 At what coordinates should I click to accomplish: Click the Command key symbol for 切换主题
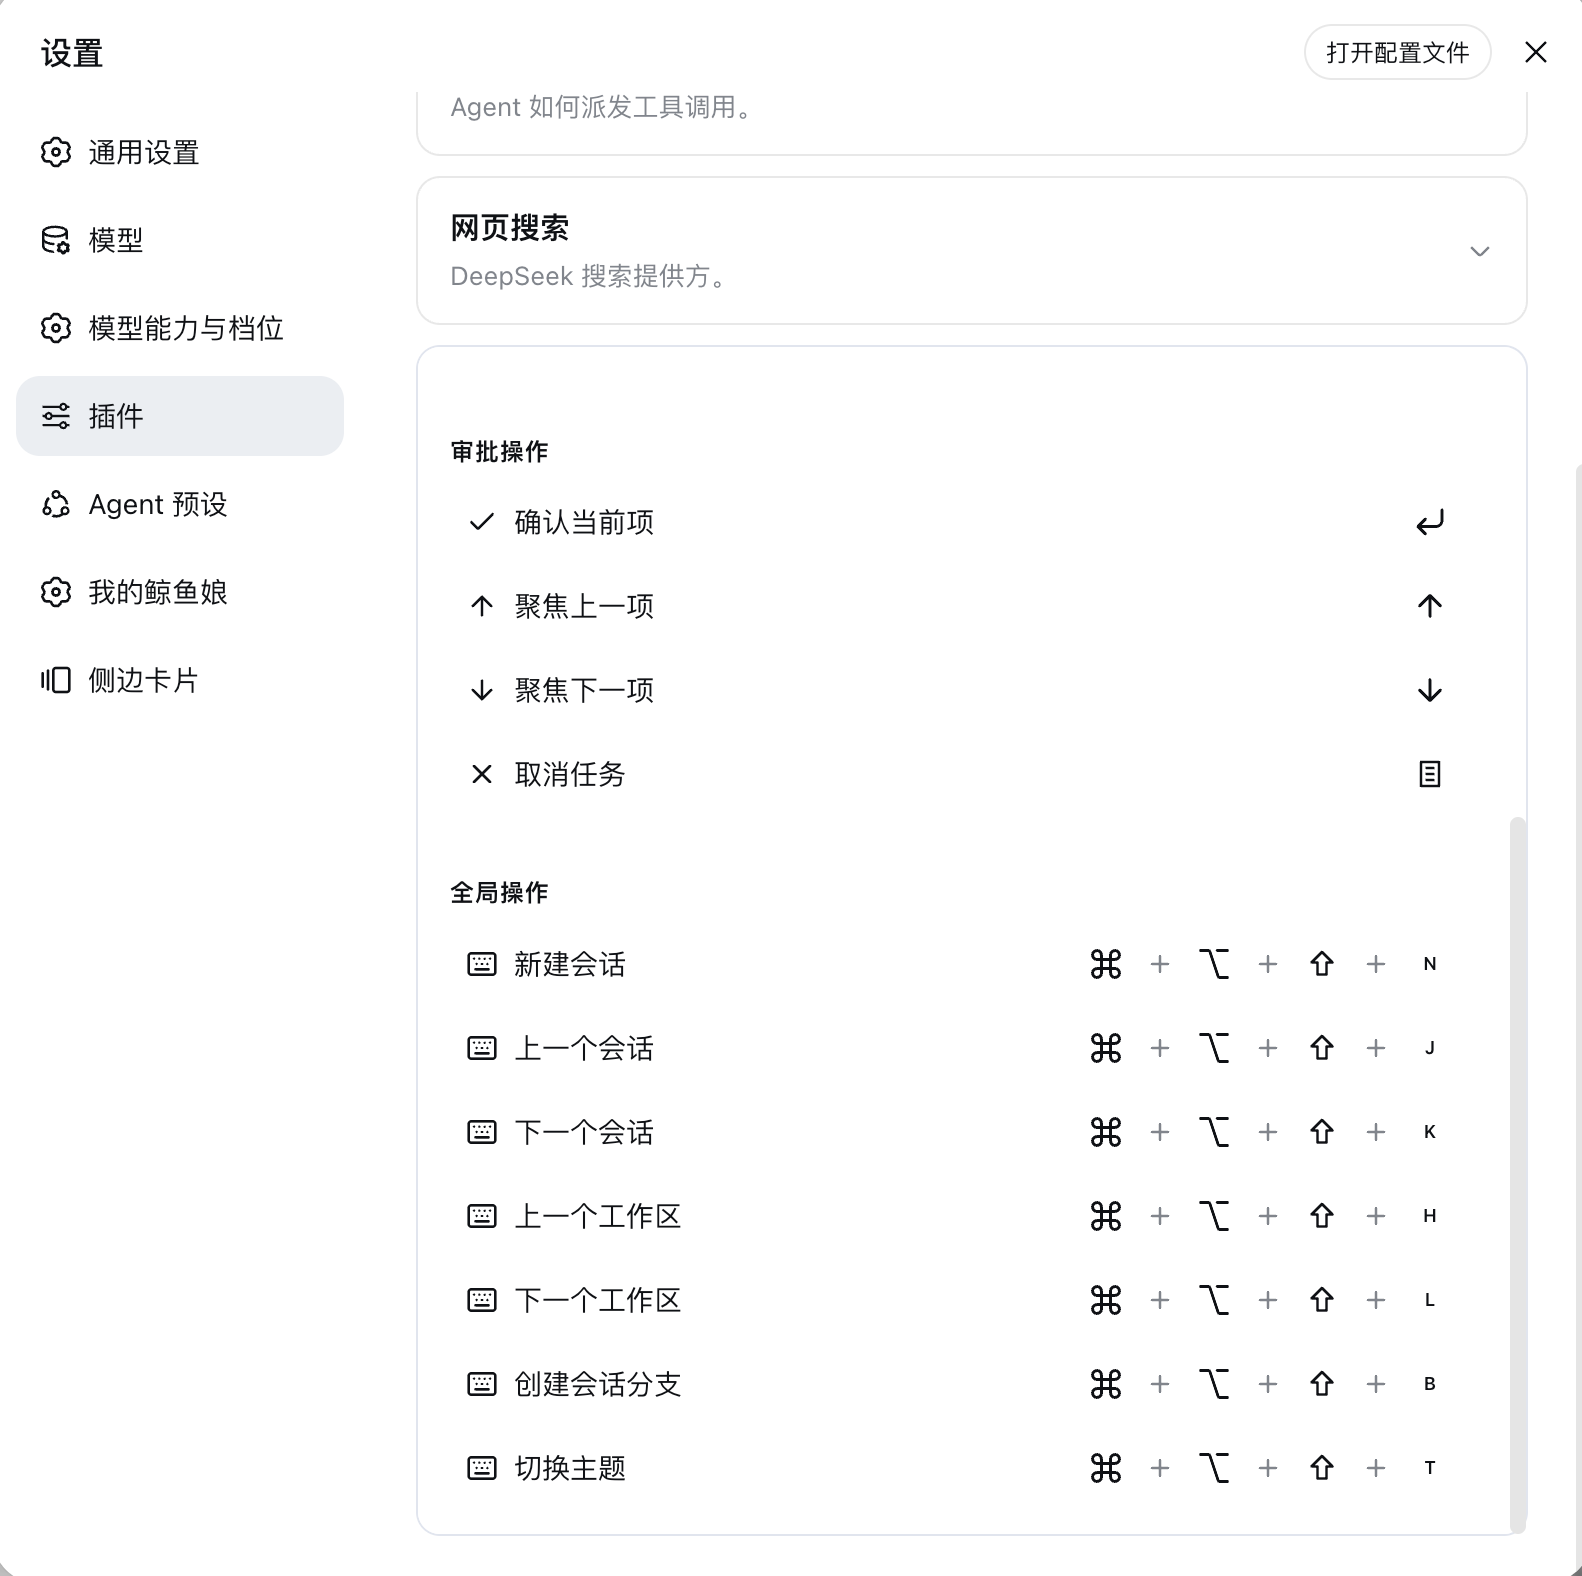point(1106,1468)
